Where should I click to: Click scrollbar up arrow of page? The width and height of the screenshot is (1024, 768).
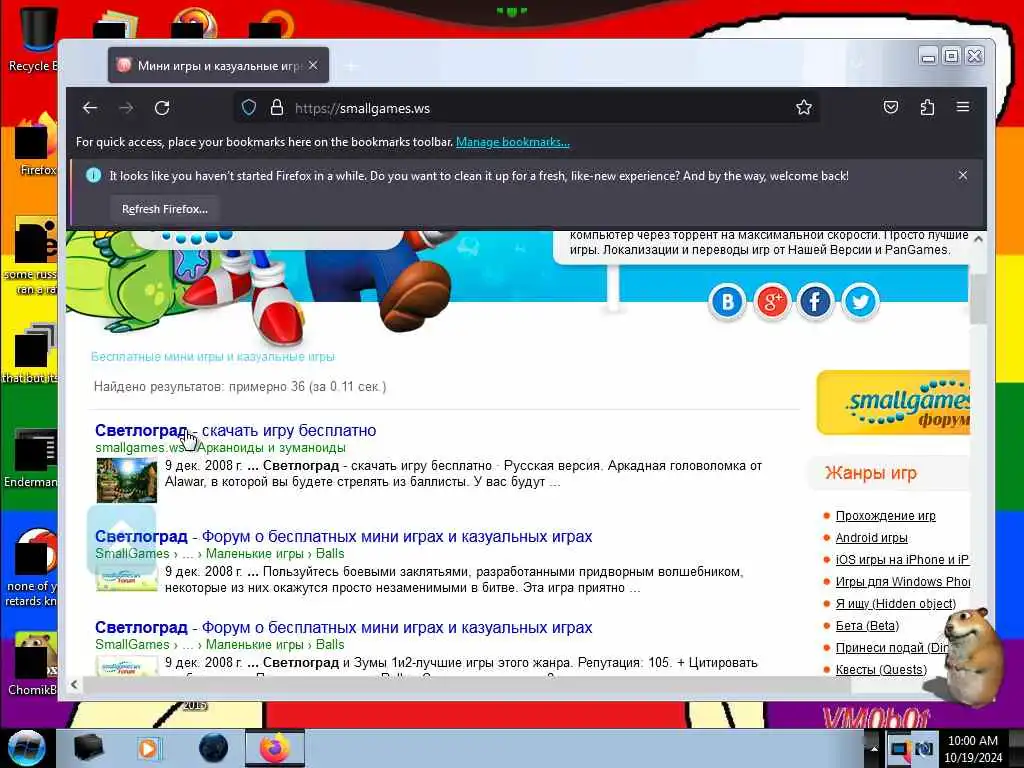pos(978,239)
